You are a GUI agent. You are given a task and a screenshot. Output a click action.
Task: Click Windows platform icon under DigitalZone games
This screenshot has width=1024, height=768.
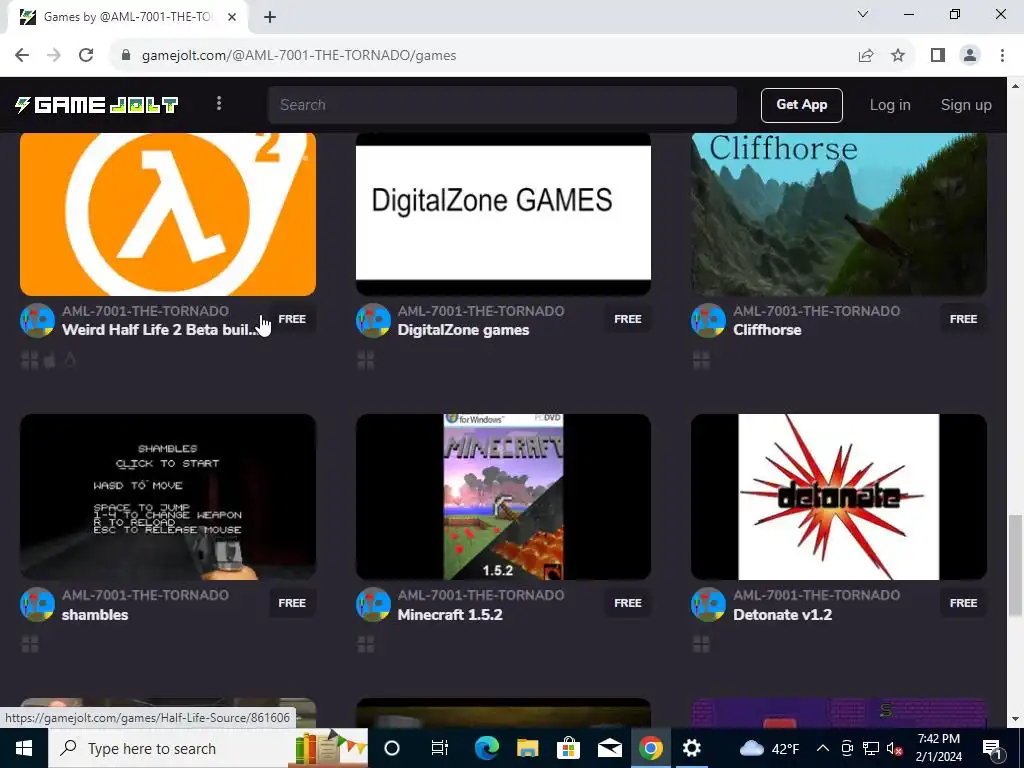point(366,360)
